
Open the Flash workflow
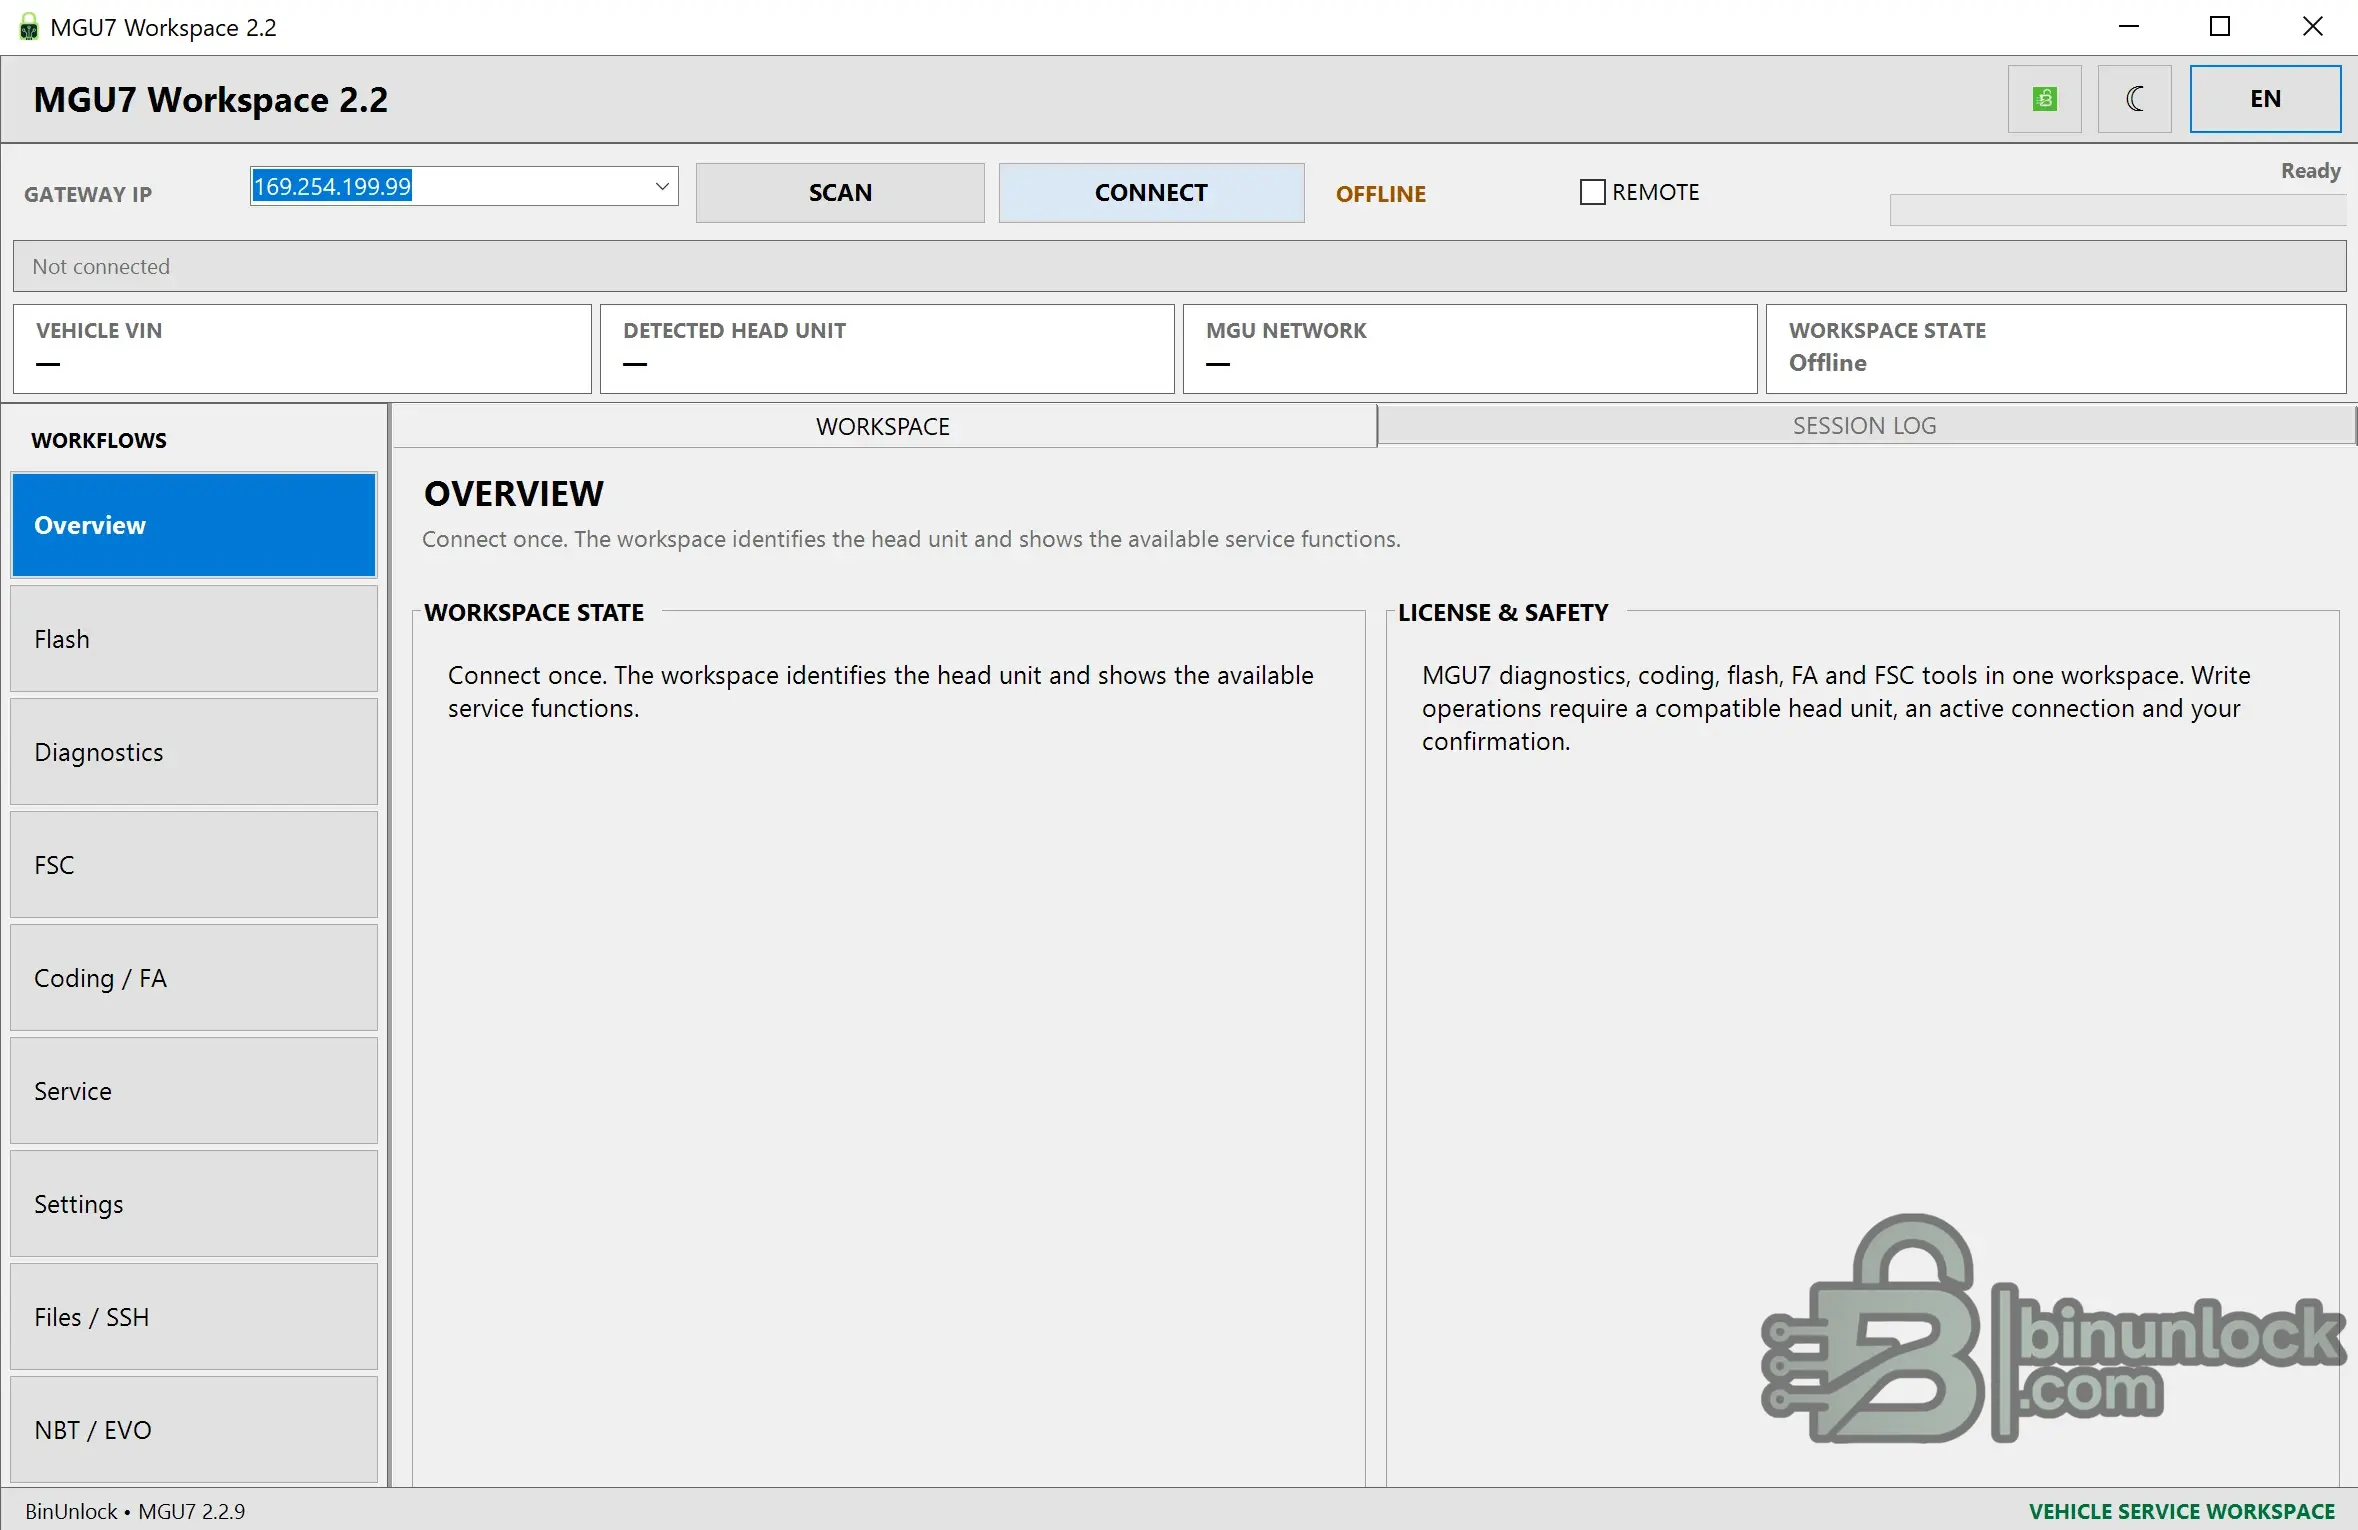click(x=194, y=639)
